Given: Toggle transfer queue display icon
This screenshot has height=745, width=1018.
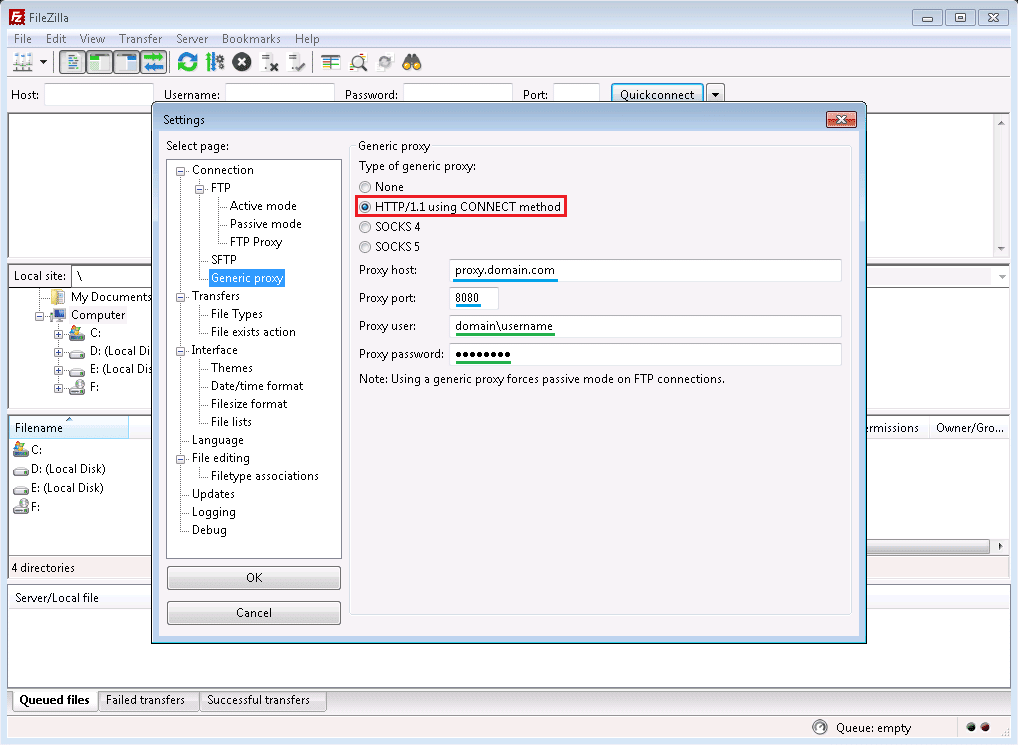Looking at the screenshot, I should click(x=153, y=62).
